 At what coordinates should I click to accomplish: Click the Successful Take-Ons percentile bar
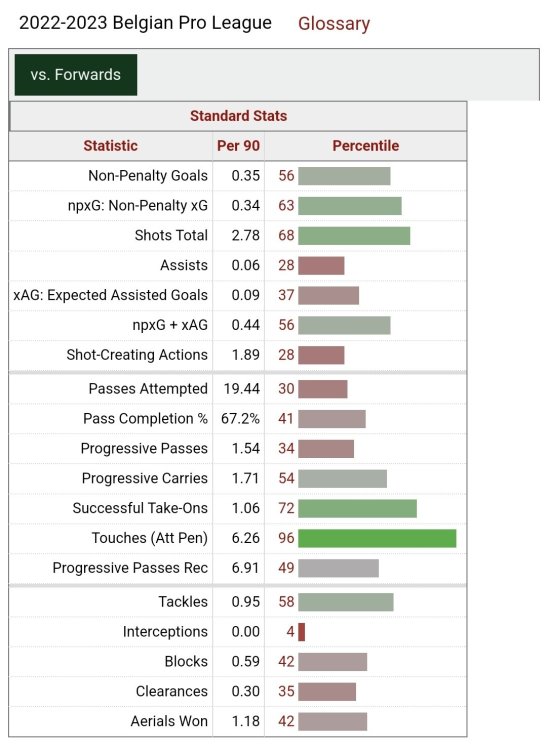(x=358, y=508)
